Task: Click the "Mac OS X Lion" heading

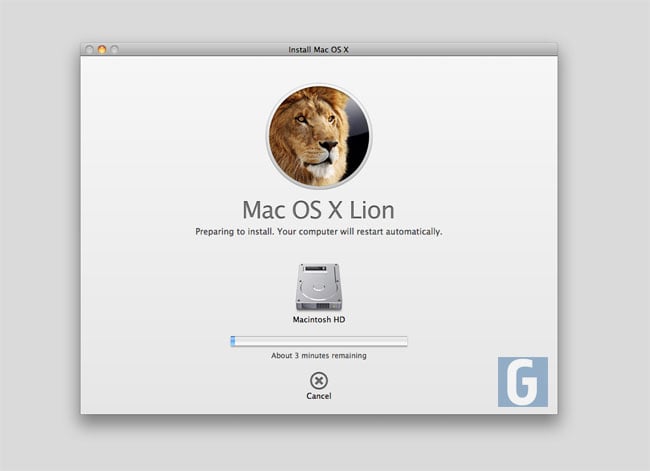Action: 318,210
